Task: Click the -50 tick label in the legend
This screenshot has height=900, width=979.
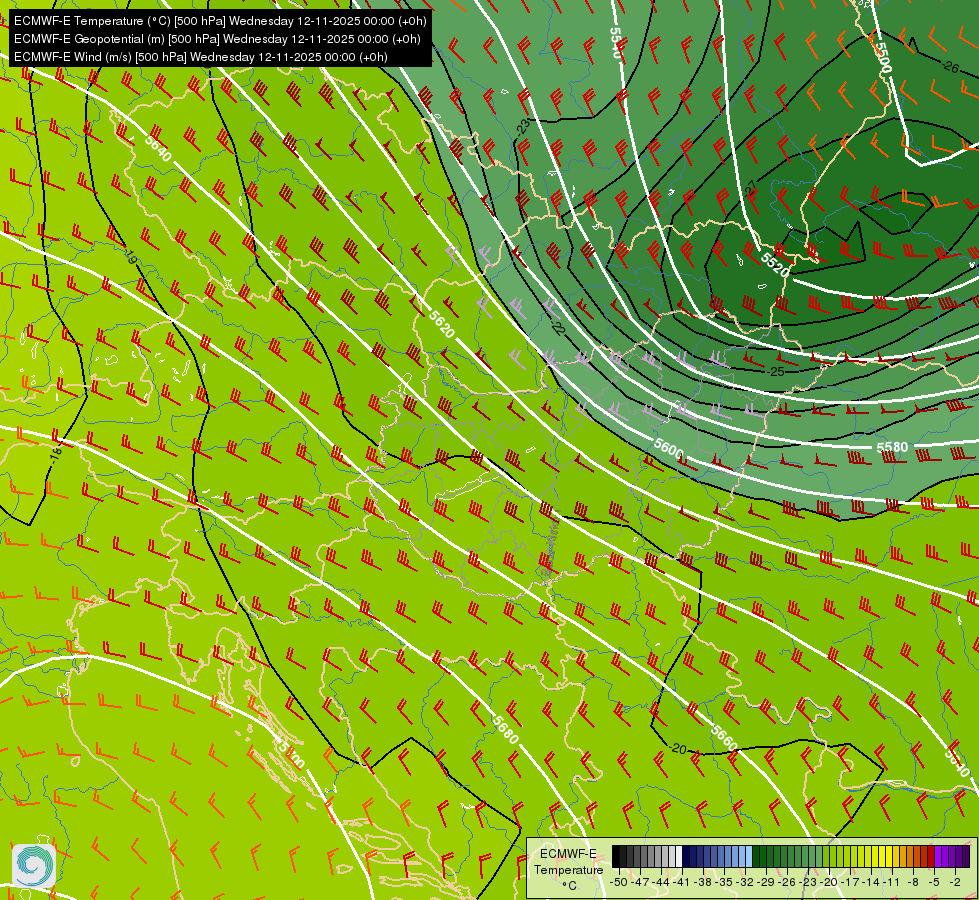Action: tap(619, 882)
